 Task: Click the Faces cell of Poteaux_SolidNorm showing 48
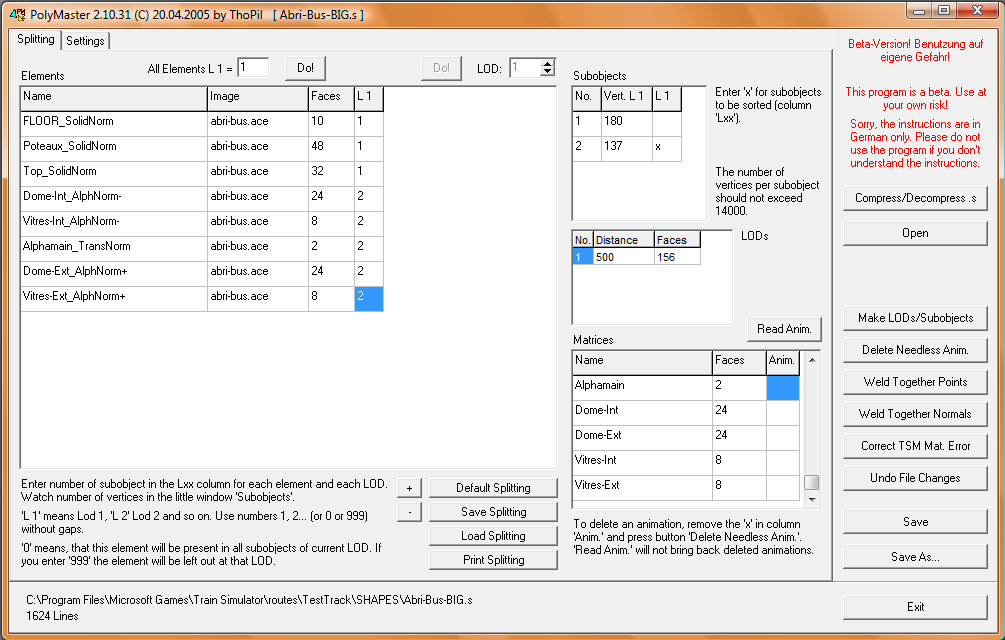(331, 148)
